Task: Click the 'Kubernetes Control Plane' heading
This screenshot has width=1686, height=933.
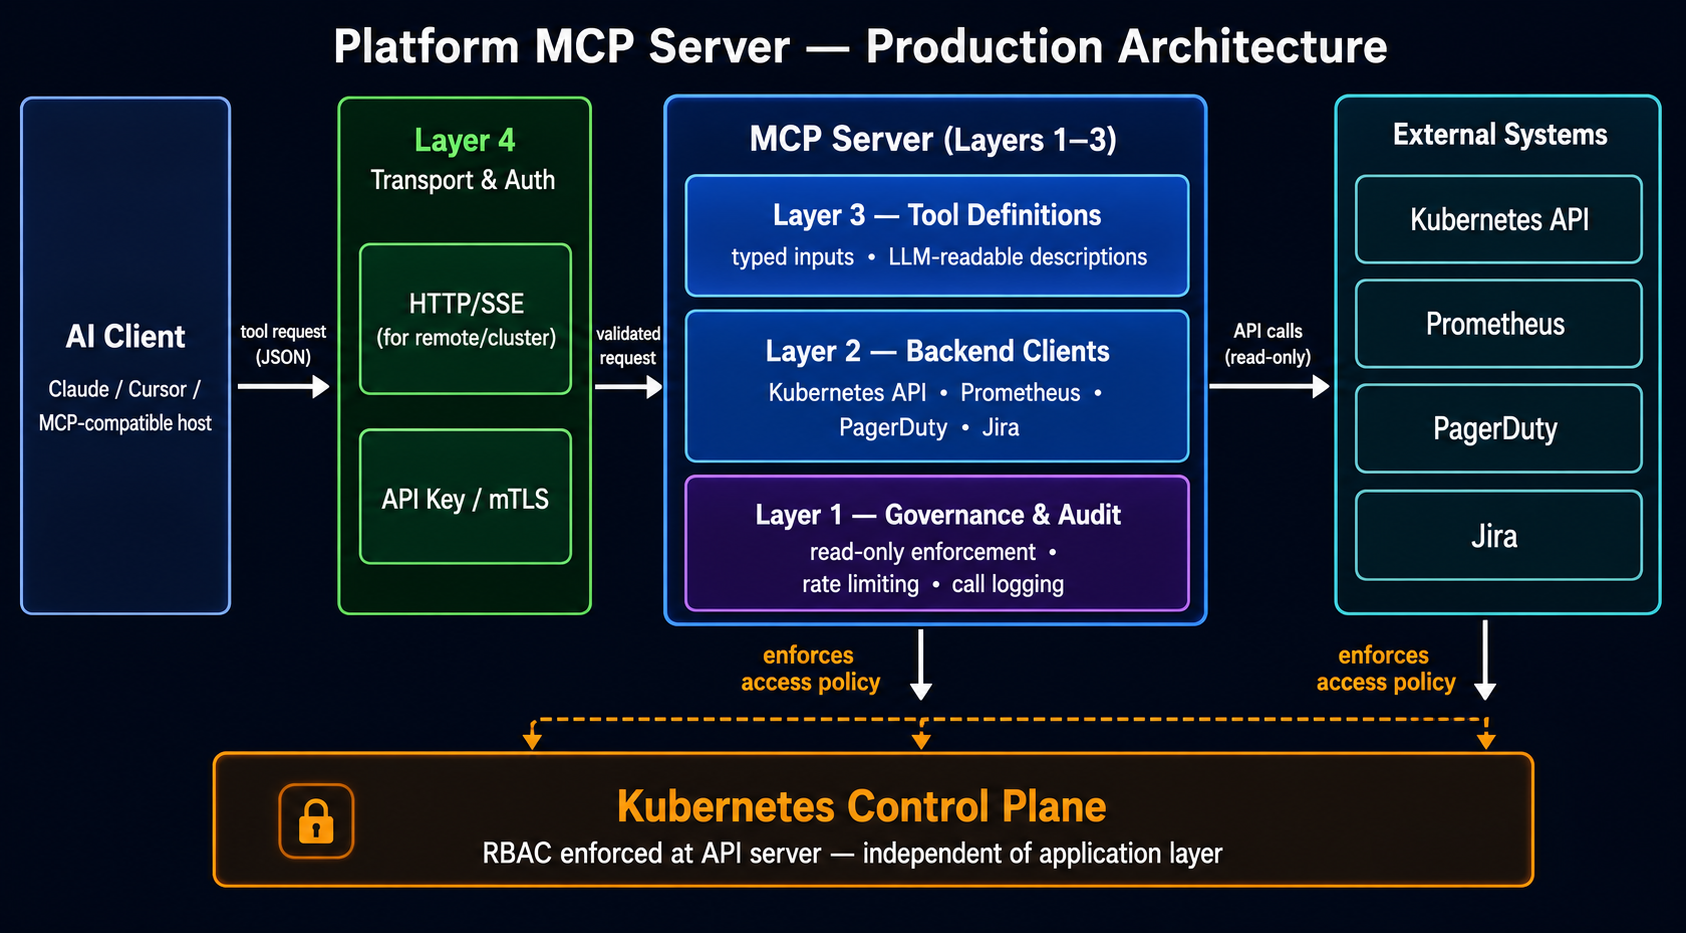Action: pyautogui.click(x=861, y=806)
